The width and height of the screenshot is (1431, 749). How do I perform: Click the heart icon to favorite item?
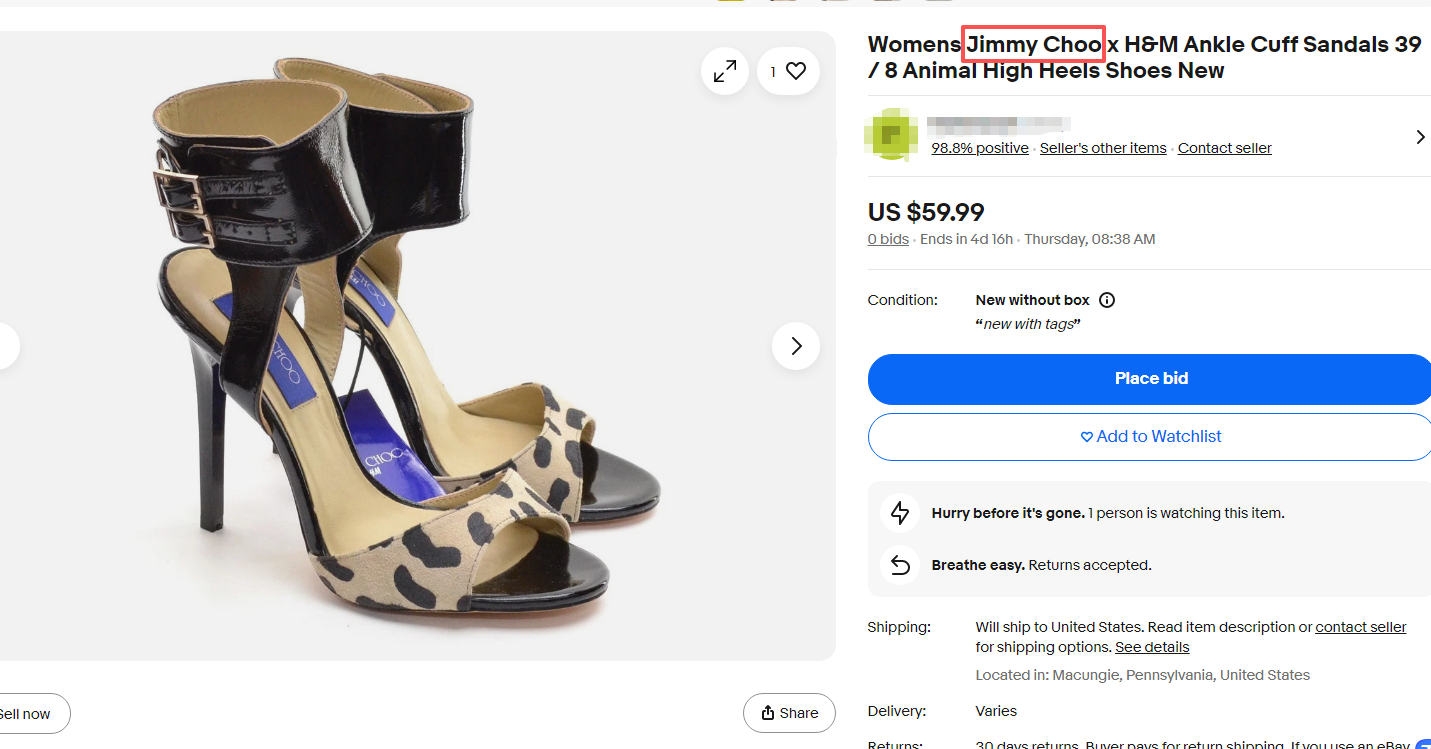(796, 71)
